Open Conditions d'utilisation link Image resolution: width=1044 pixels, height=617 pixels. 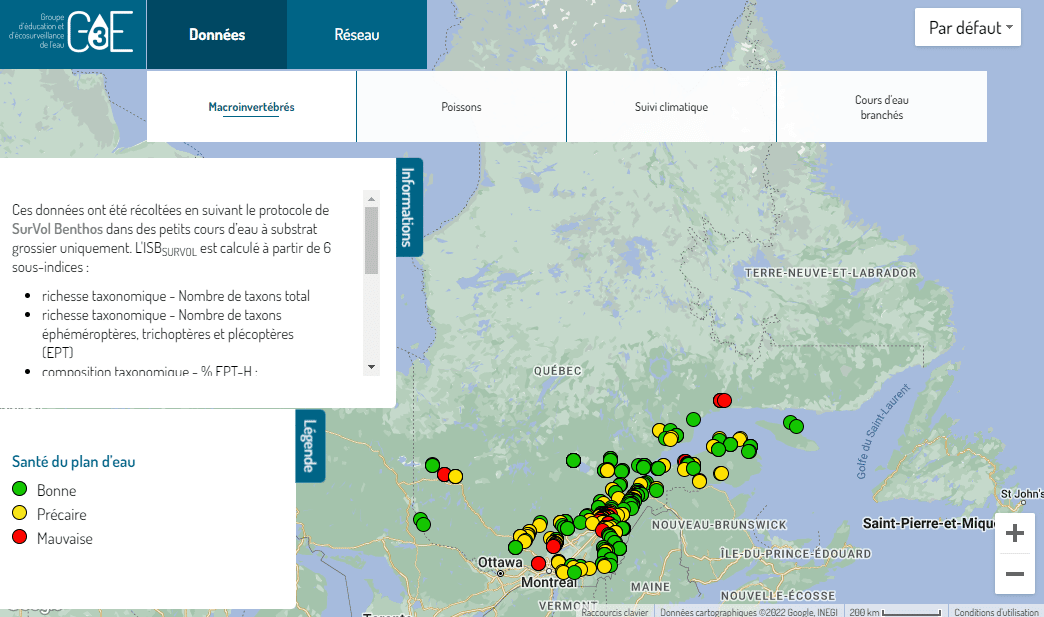(x=996, y=612)
